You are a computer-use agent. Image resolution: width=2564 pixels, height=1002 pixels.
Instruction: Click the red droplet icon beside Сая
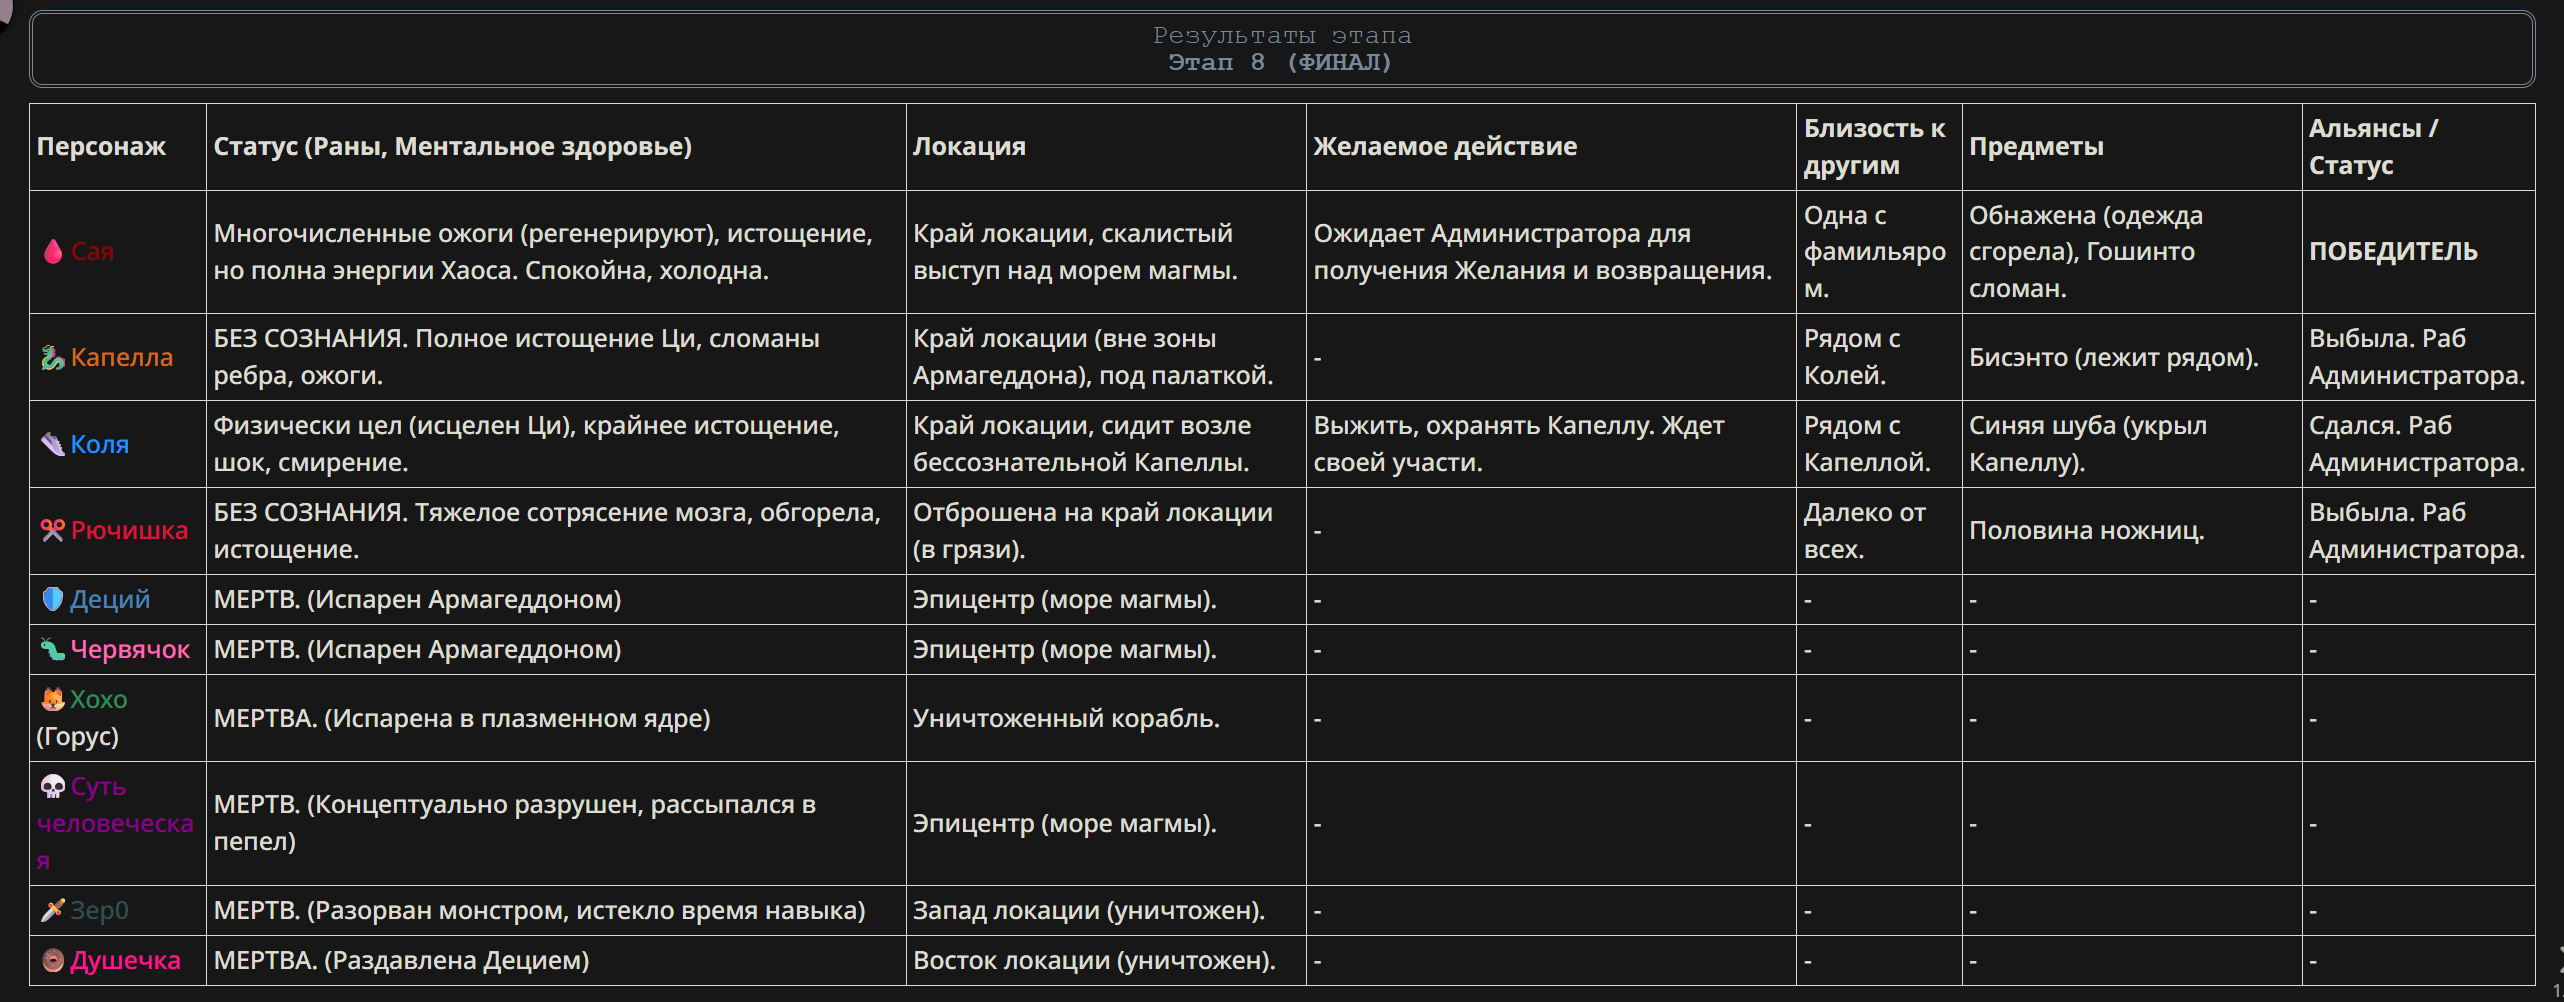pos(53,251)
